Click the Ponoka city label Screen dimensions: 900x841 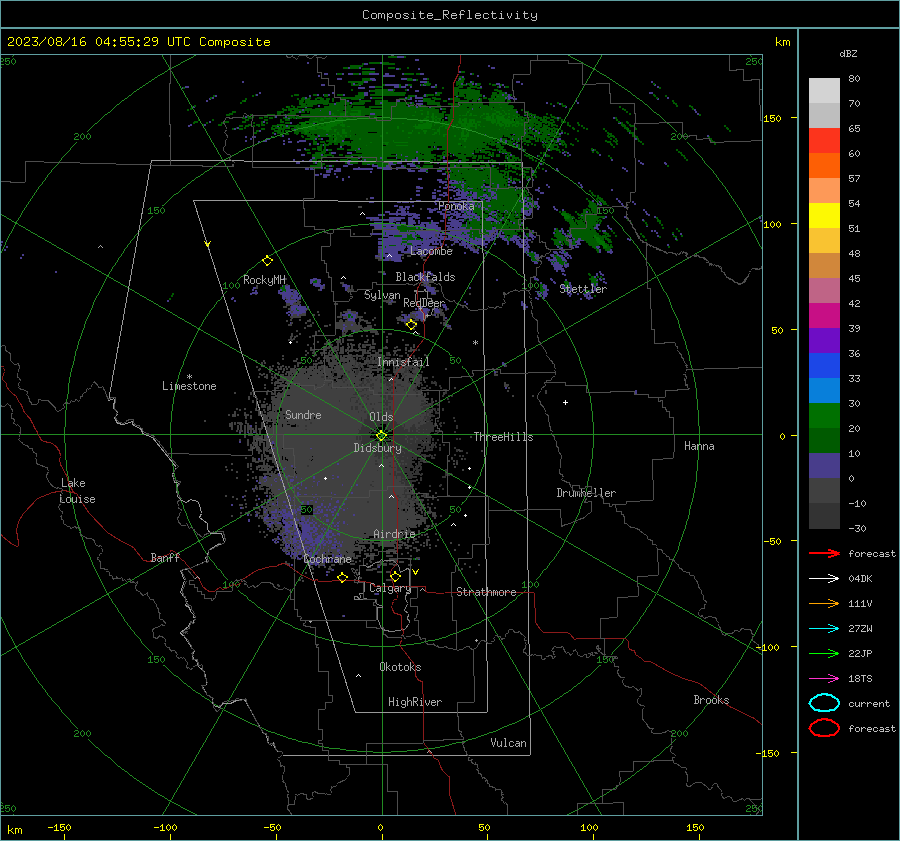(x=456, y=206)
